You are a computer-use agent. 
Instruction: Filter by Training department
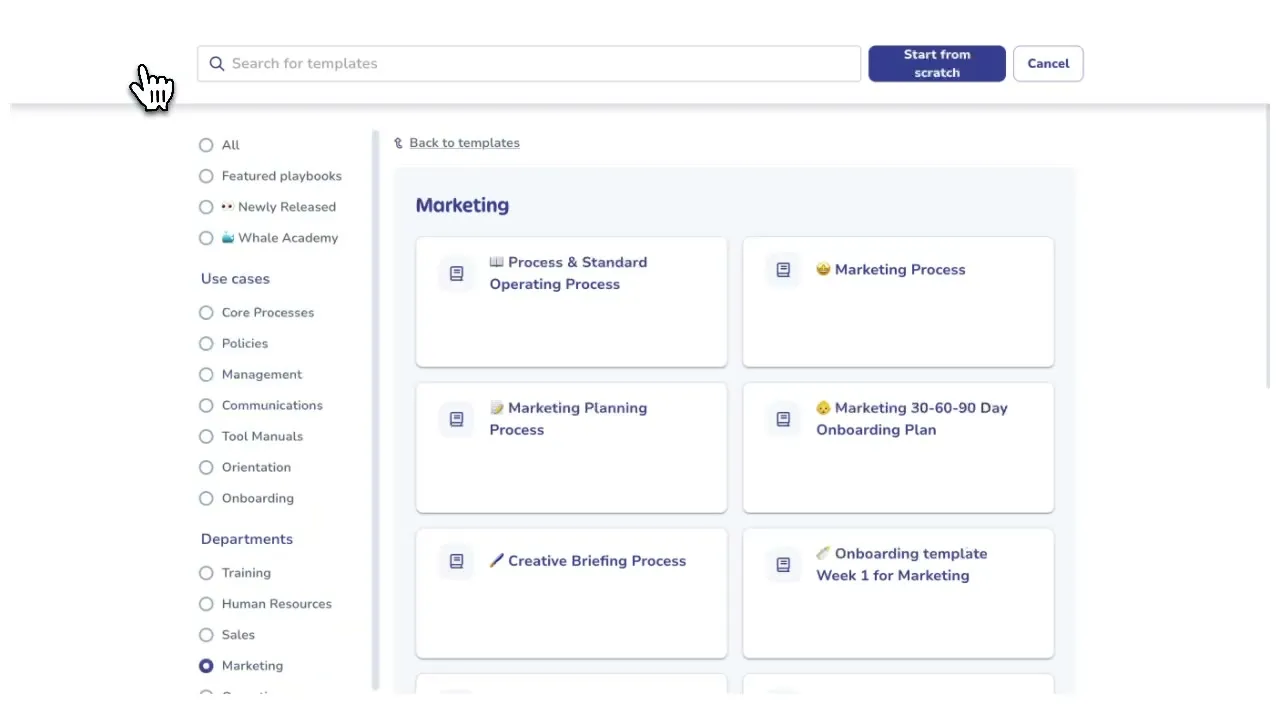pyautogui.click(x=206, y=573)
